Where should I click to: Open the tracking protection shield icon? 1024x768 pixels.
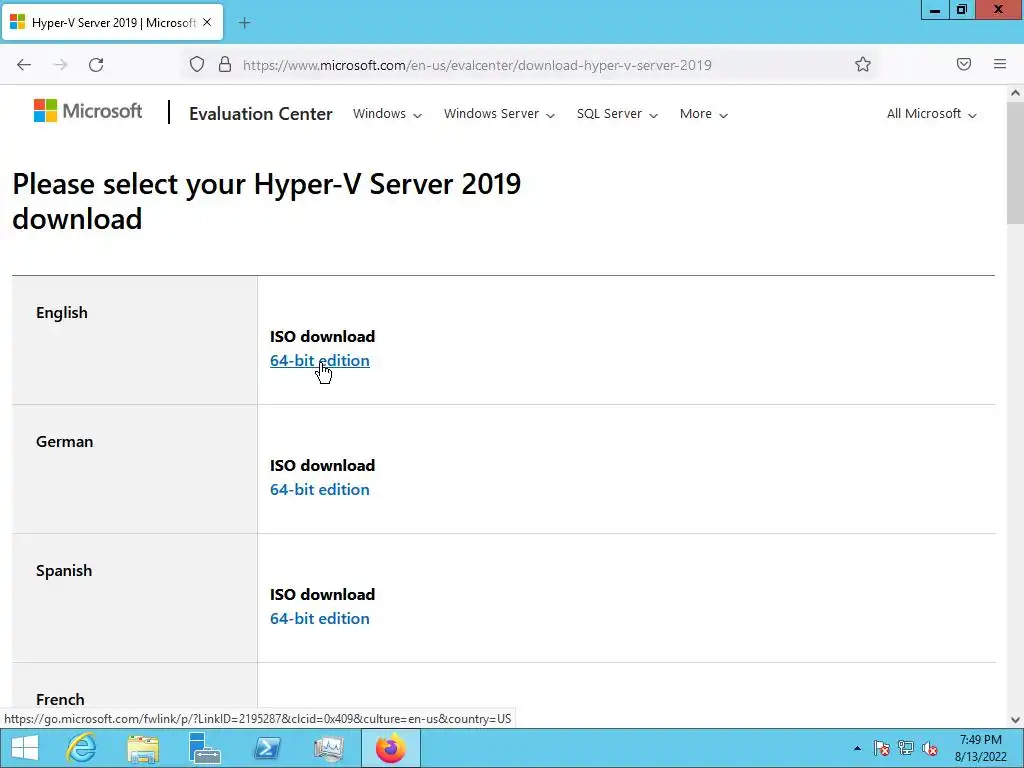click(x=197, y=65)
